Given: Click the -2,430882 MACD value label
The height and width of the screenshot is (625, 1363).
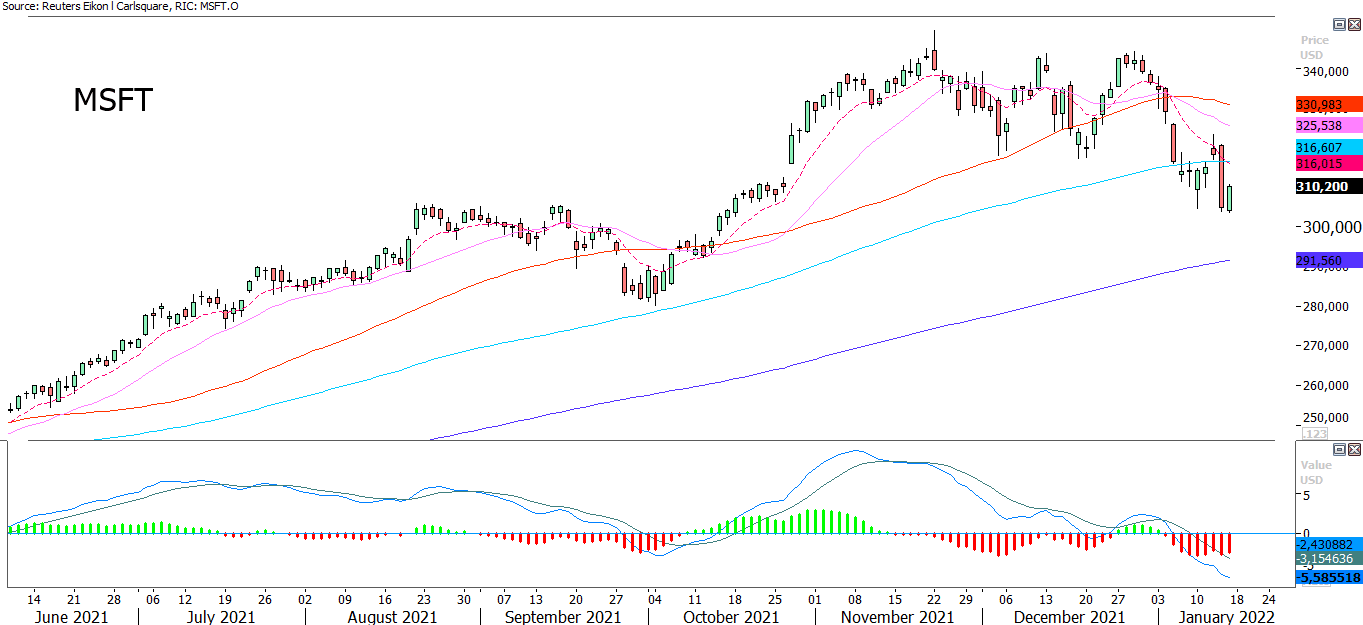Looking at the screenshot, I should pos(1329,543).
